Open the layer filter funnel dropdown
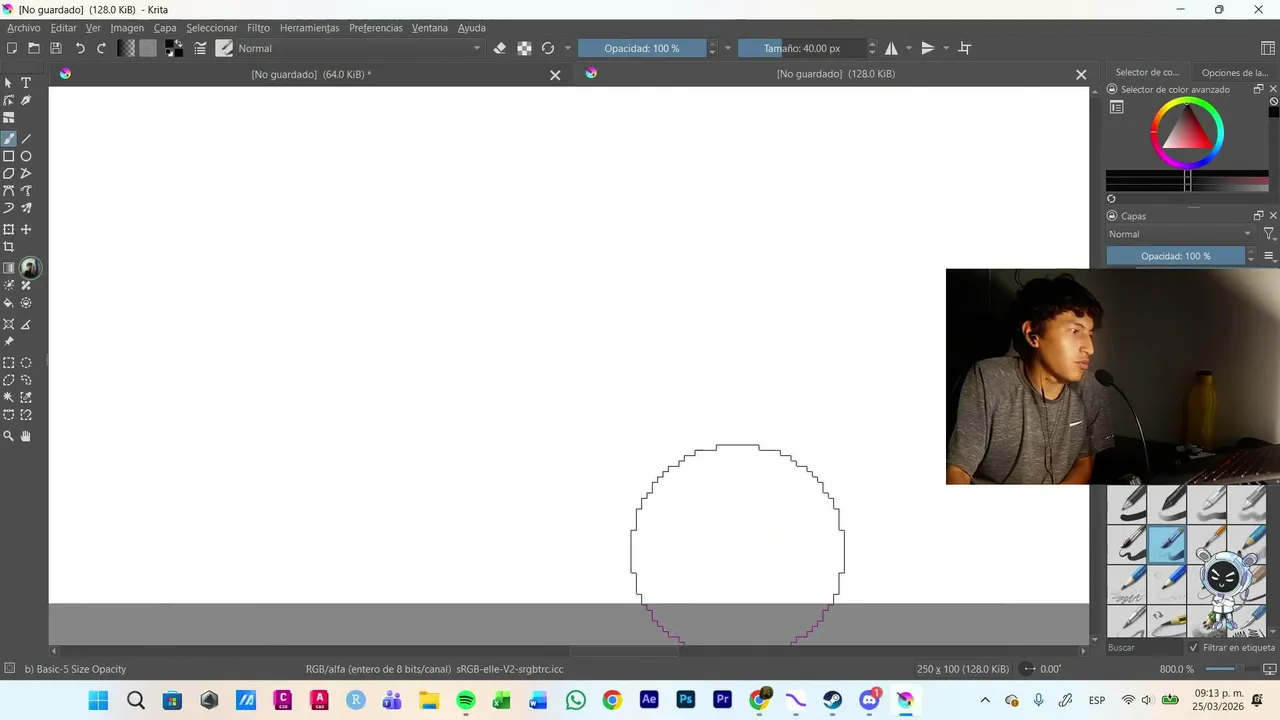Viewport: 1280px width, 720px height. pyautogui.click(x=1269, y=234)
